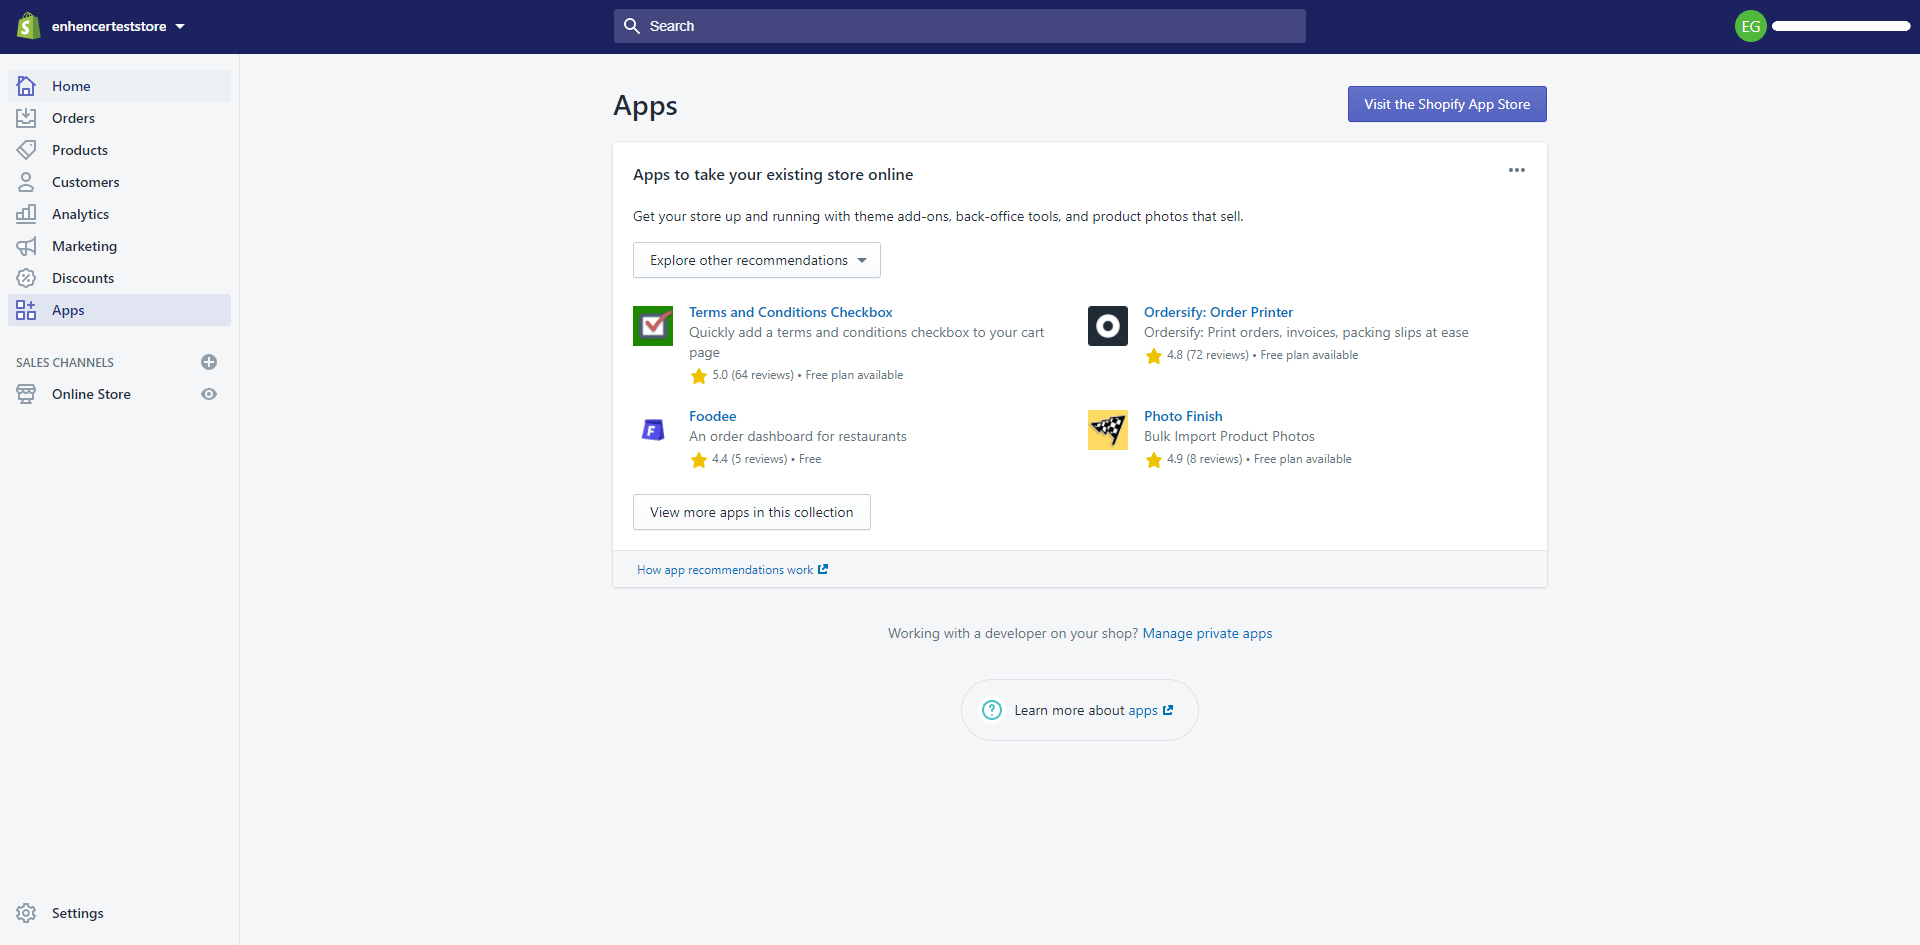
Task: Click Manage private apps link
Action: (x=1207, y=633)
